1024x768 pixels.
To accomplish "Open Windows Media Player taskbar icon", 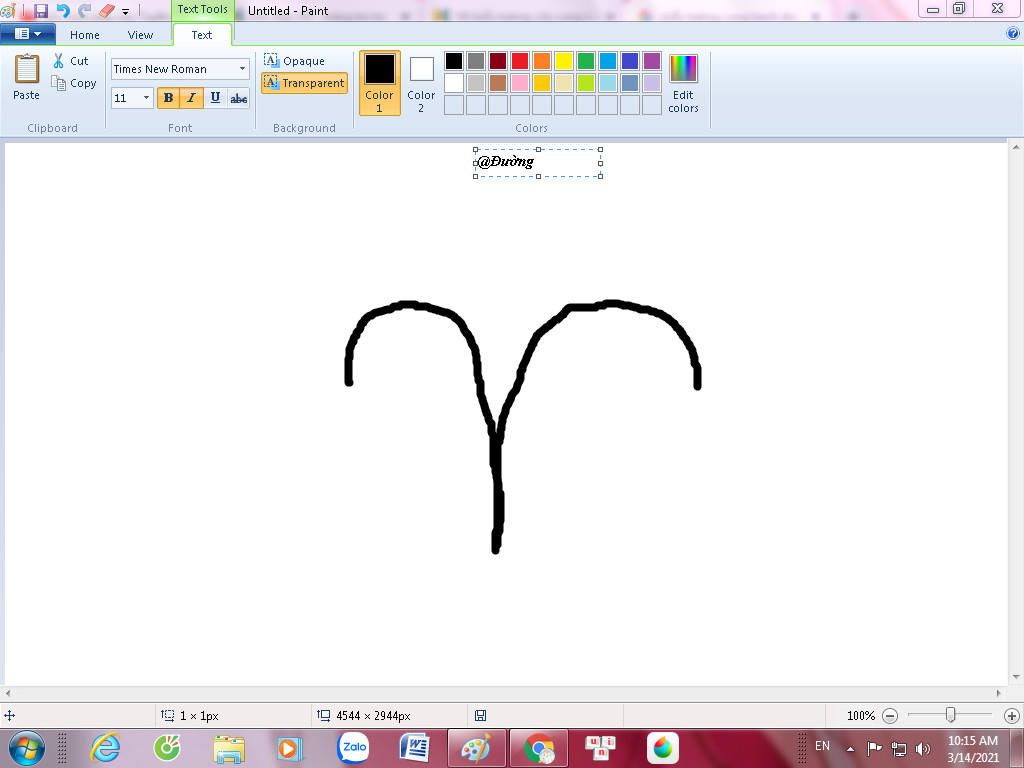I will 290,748.
